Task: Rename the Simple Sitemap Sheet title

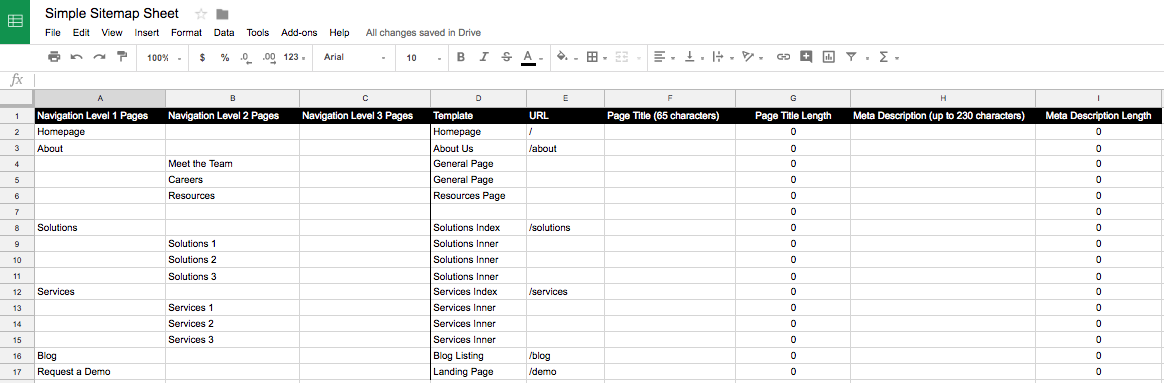Action: click(111, 14)
